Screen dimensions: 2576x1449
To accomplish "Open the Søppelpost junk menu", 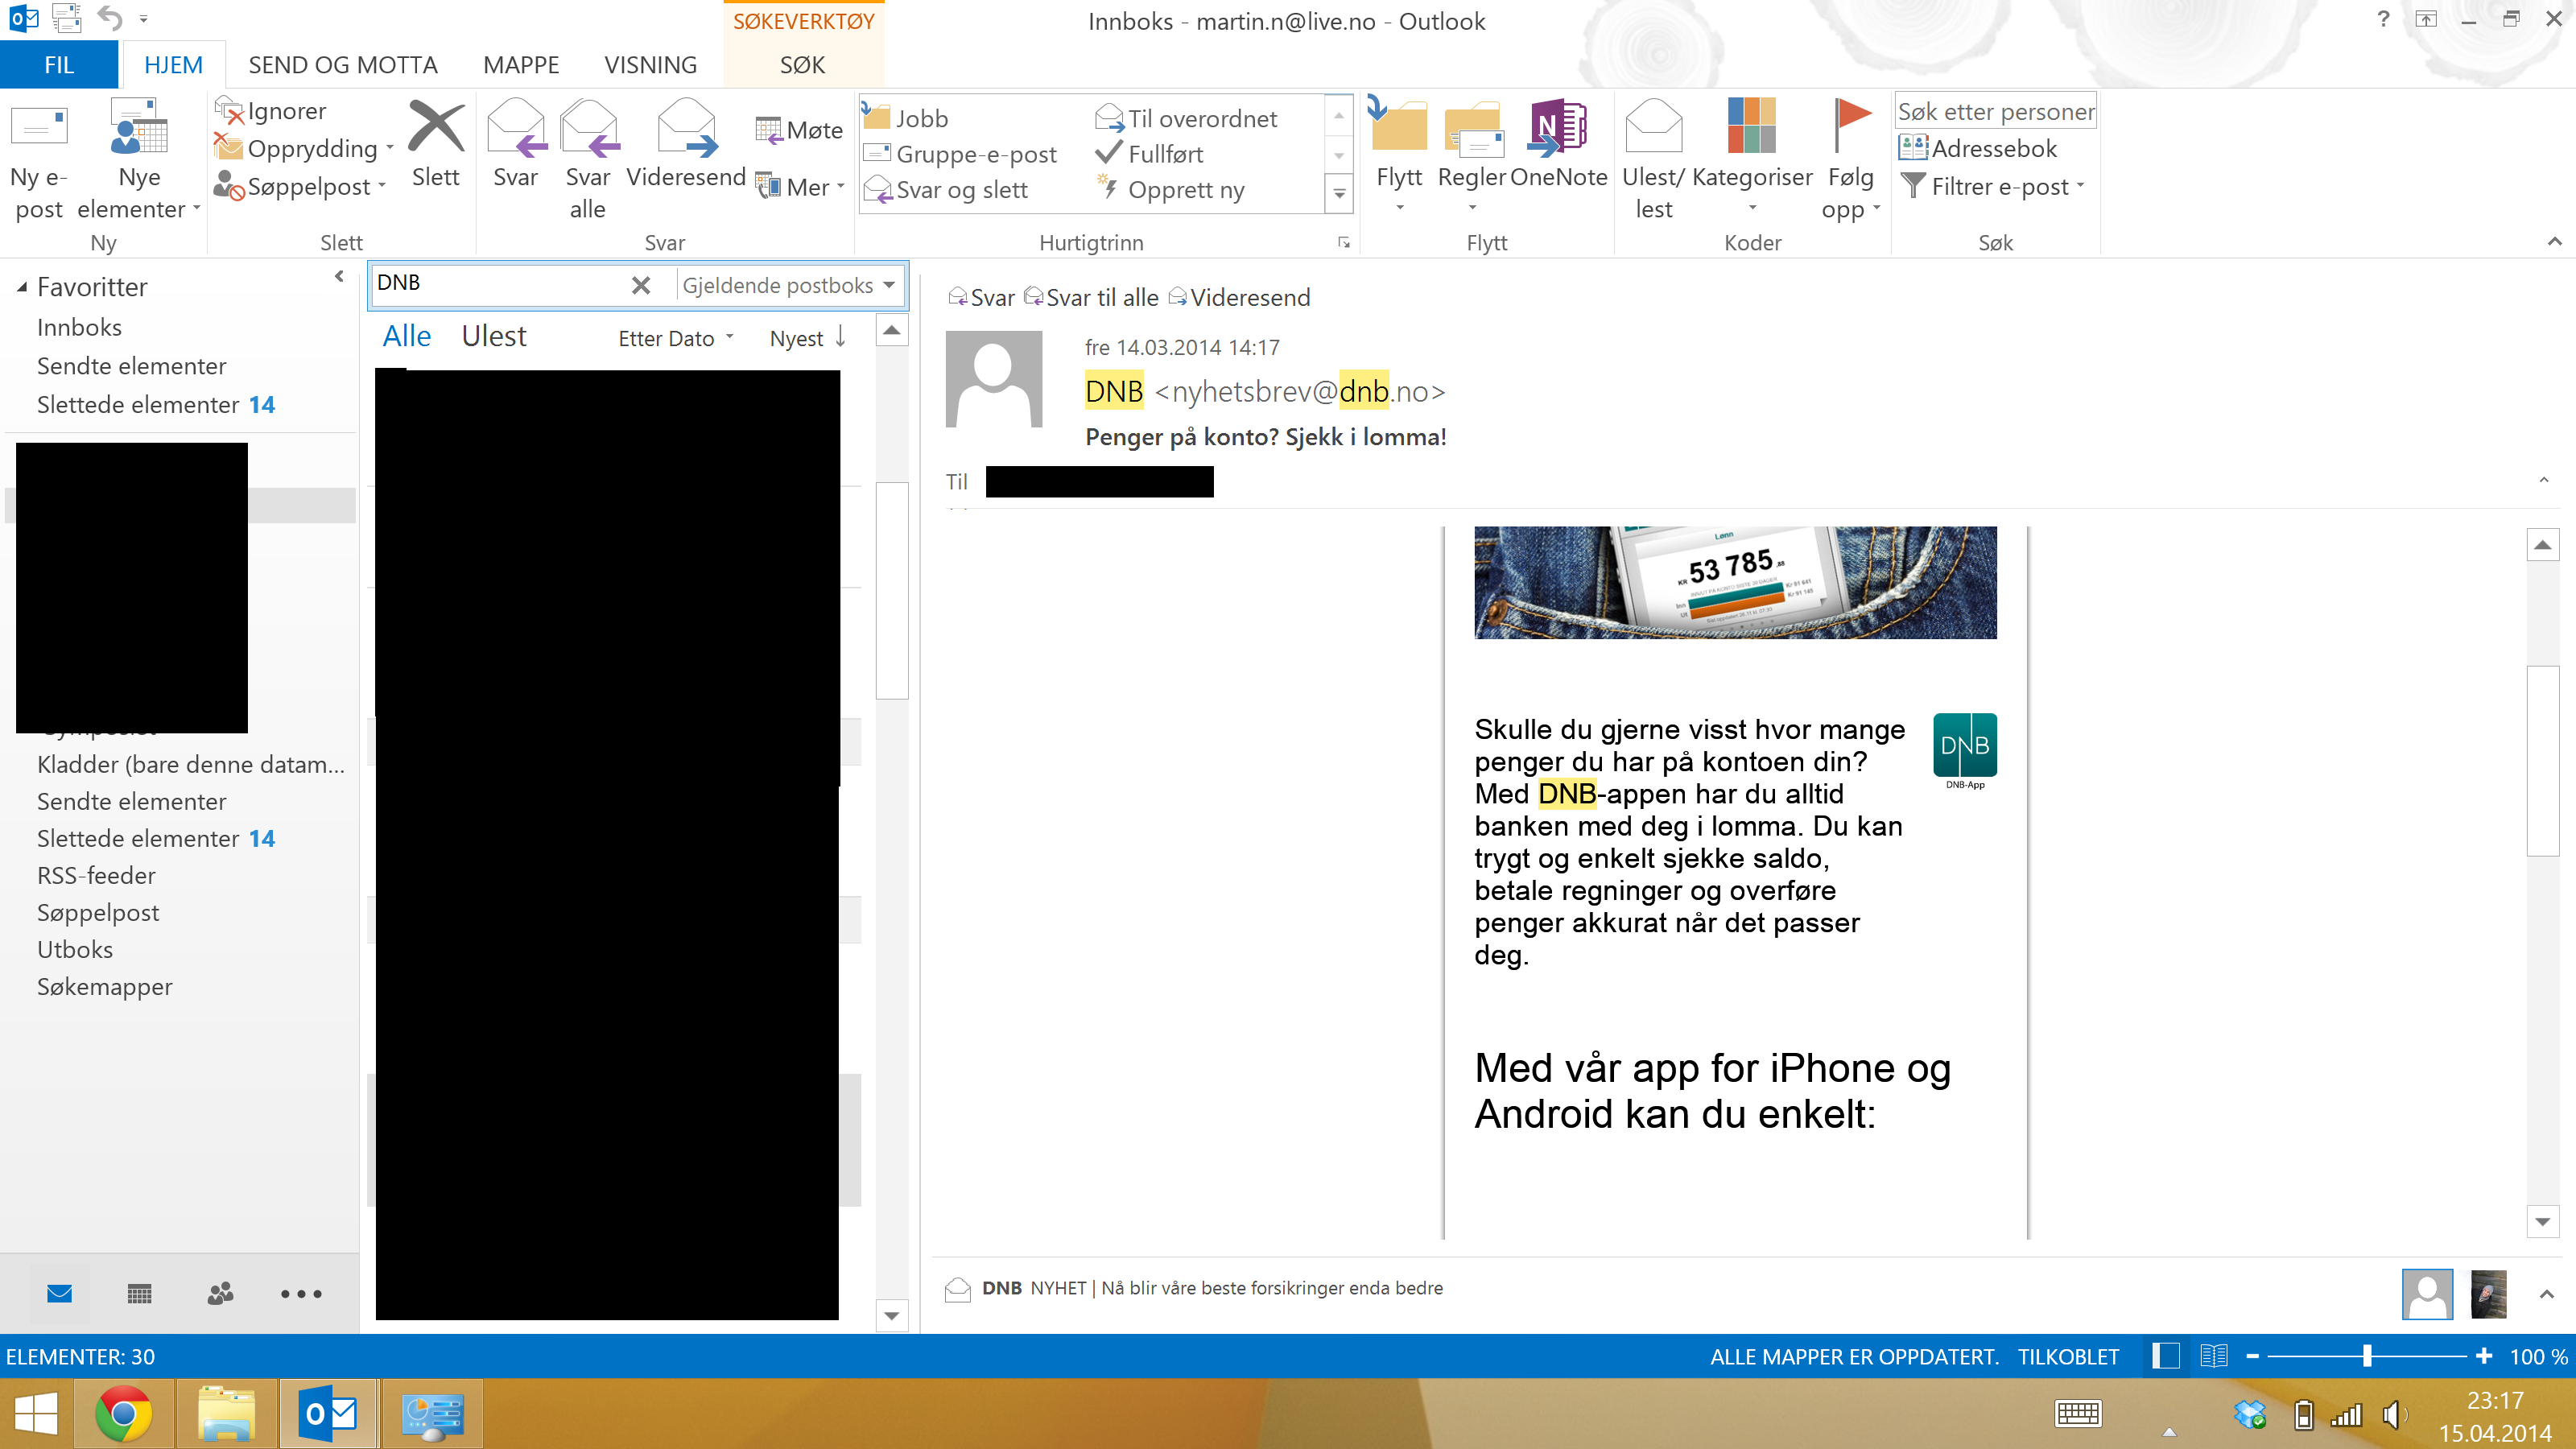I will (300, 186).
